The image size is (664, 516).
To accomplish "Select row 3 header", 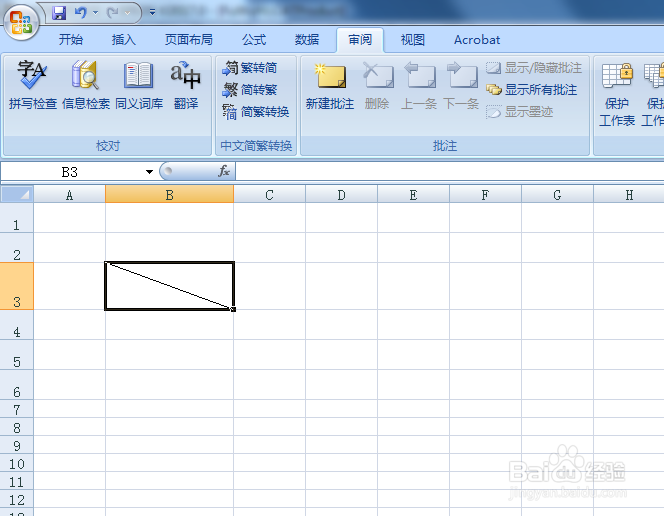I will (17, 286).
